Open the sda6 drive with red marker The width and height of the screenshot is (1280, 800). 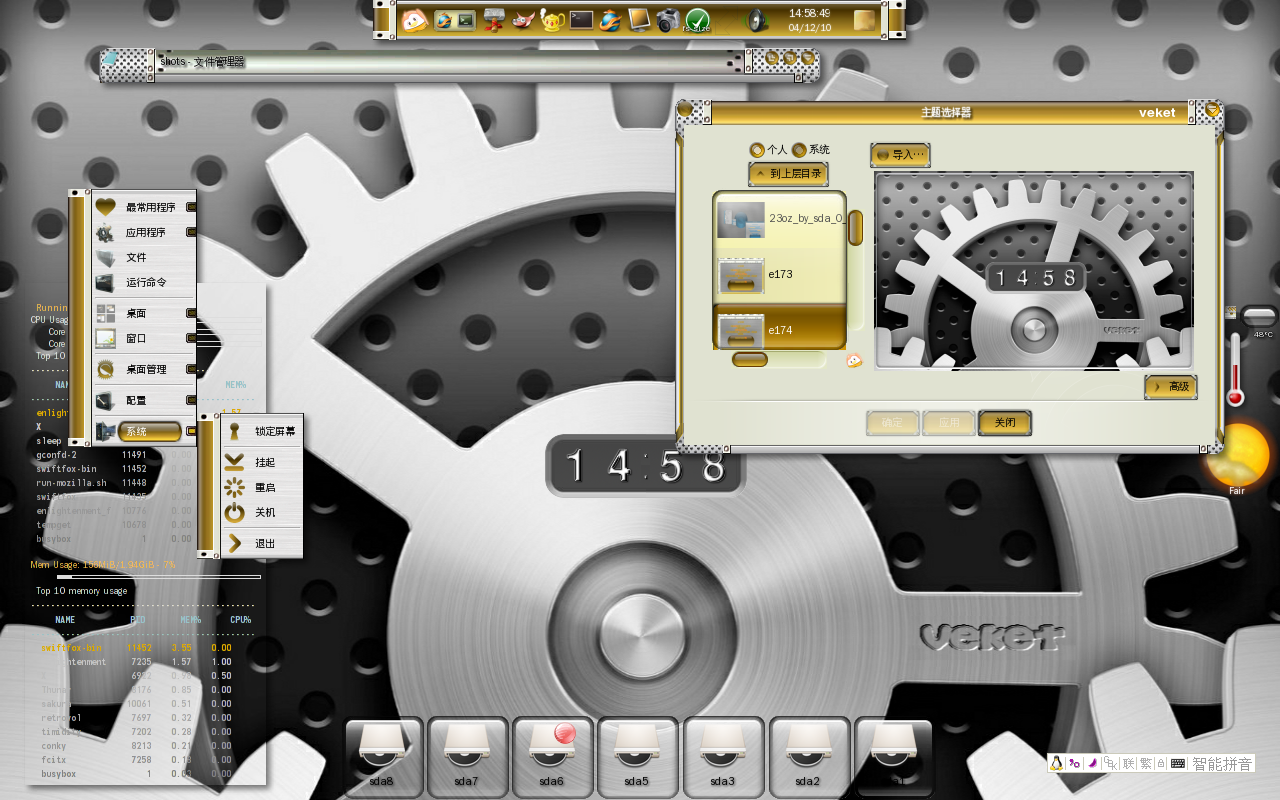point(552,757)
